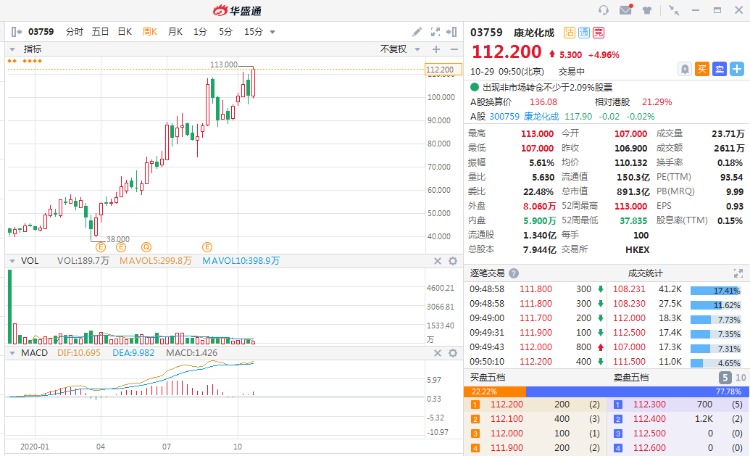Zoom in chart with plus icon
The height and width of the screenshot is (456, 750).
pyautogui.click(x=436, y=49)
